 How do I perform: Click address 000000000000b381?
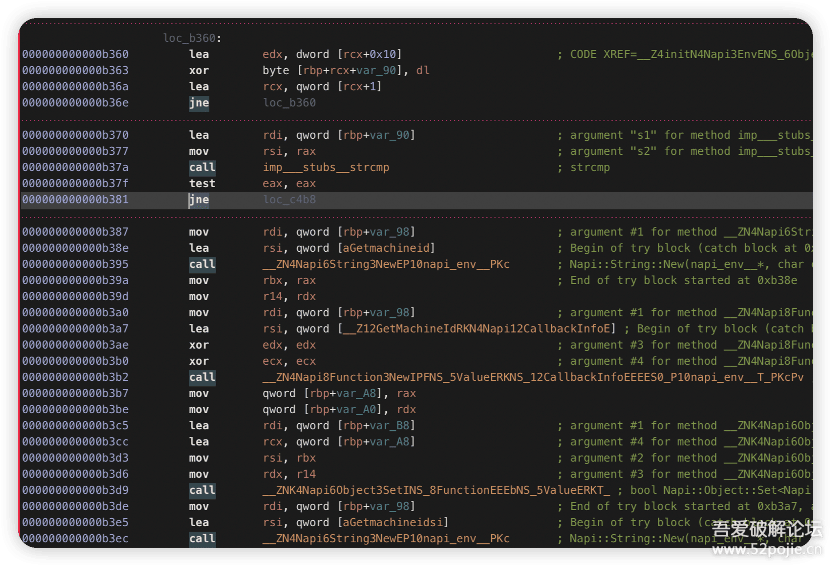point(75,199)
